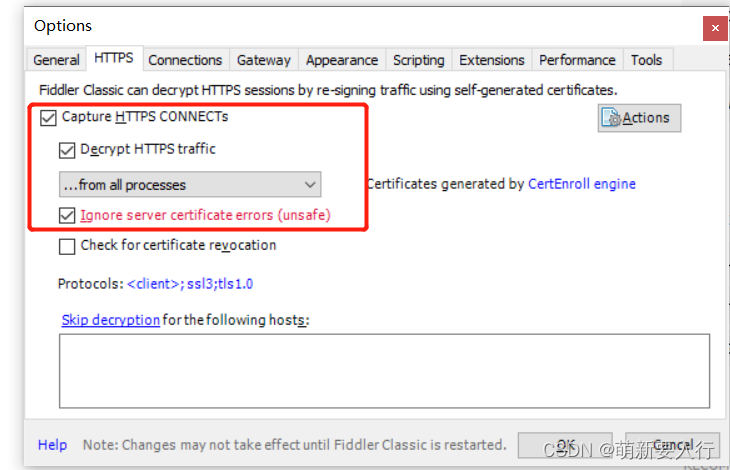Open the Tools tab
730x470 pixels.
[x=646, y=60]
